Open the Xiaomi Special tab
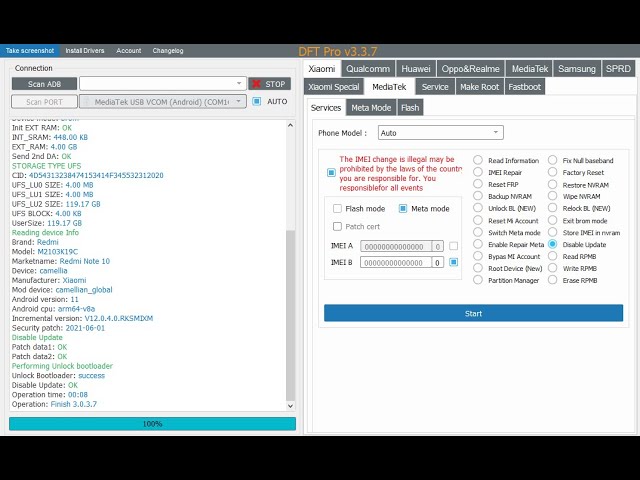The height and width of the screenshot is (480, 640). pyautogui.click(x=332, y=87)
